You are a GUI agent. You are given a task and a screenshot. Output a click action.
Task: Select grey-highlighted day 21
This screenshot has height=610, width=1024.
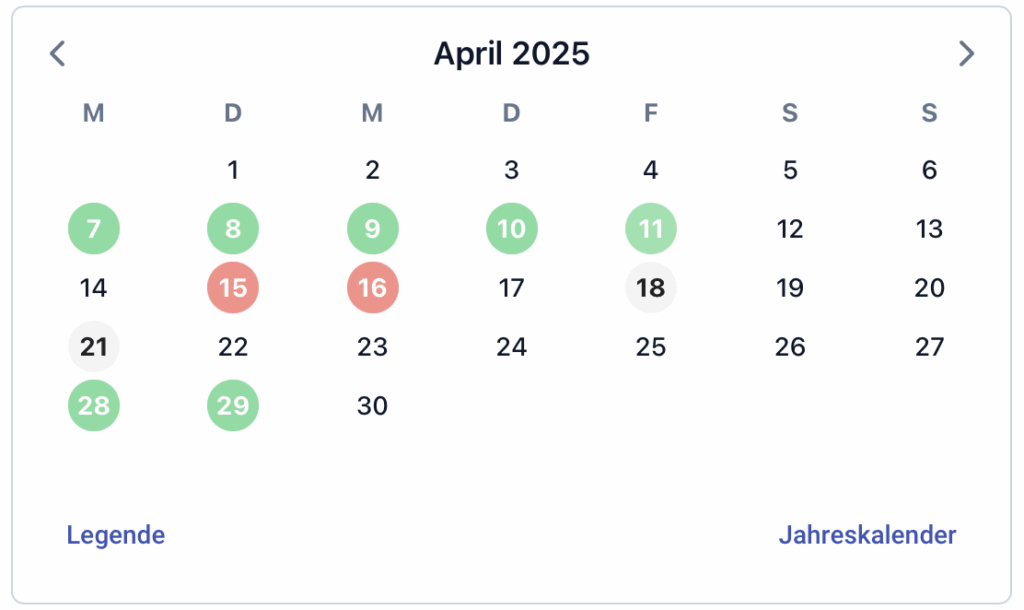(94, 346)
